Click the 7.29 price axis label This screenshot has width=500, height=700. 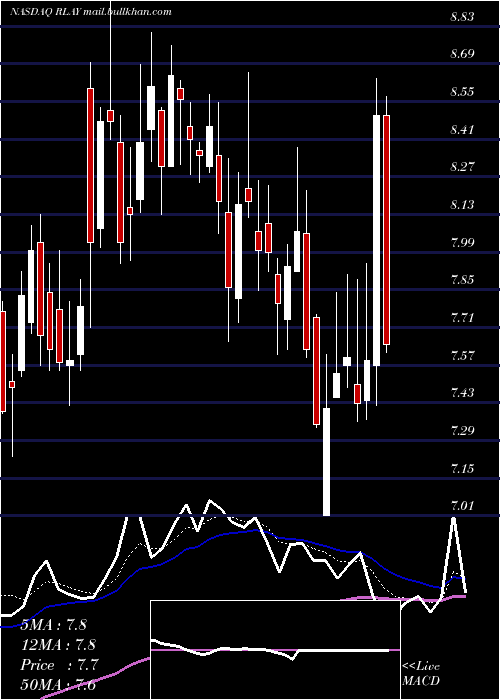(x=462, y=431)
